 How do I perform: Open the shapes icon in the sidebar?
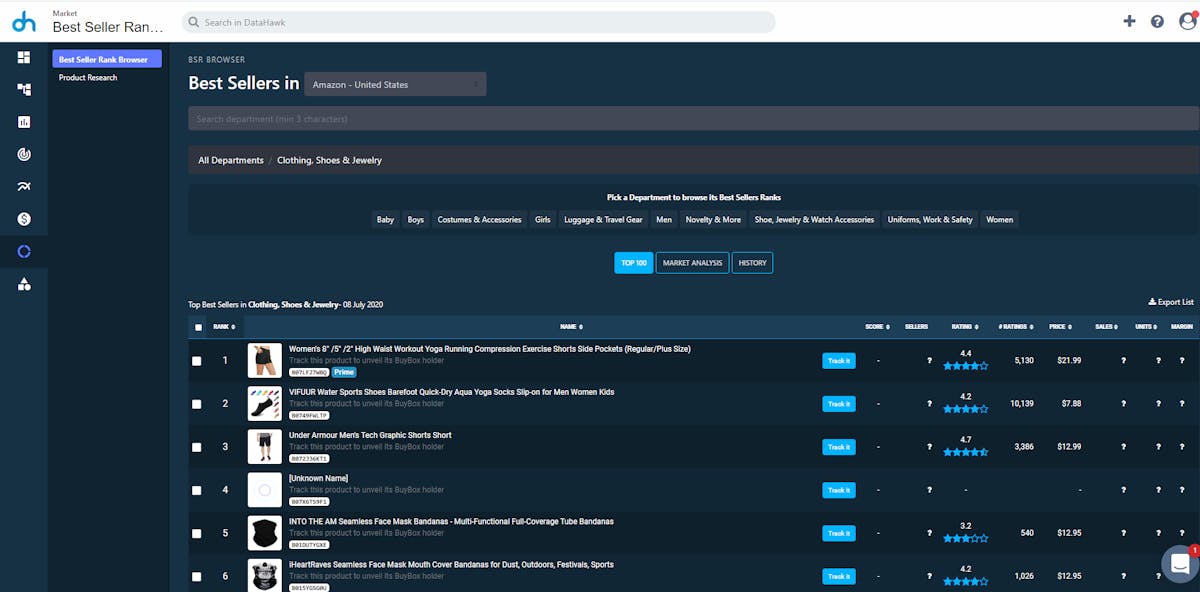click(24, 285)
